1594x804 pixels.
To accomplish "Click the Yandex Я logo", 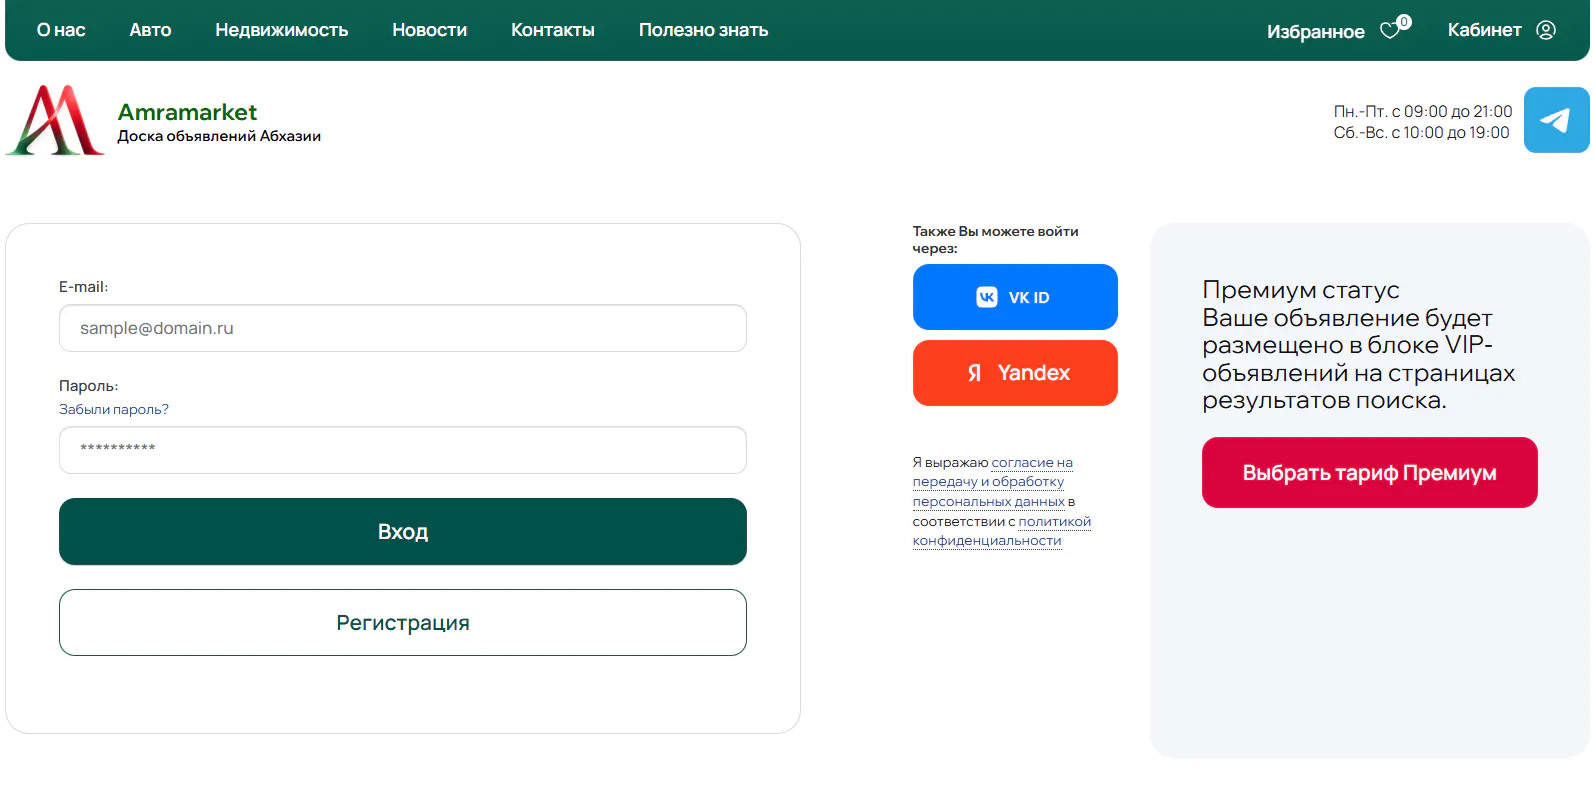I will tap(974, 373).
